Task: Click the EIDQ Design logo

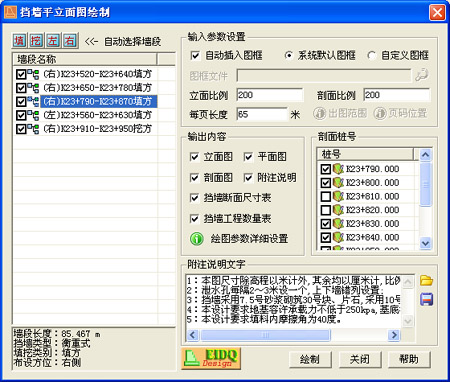Action: click(x=211, y=358)
